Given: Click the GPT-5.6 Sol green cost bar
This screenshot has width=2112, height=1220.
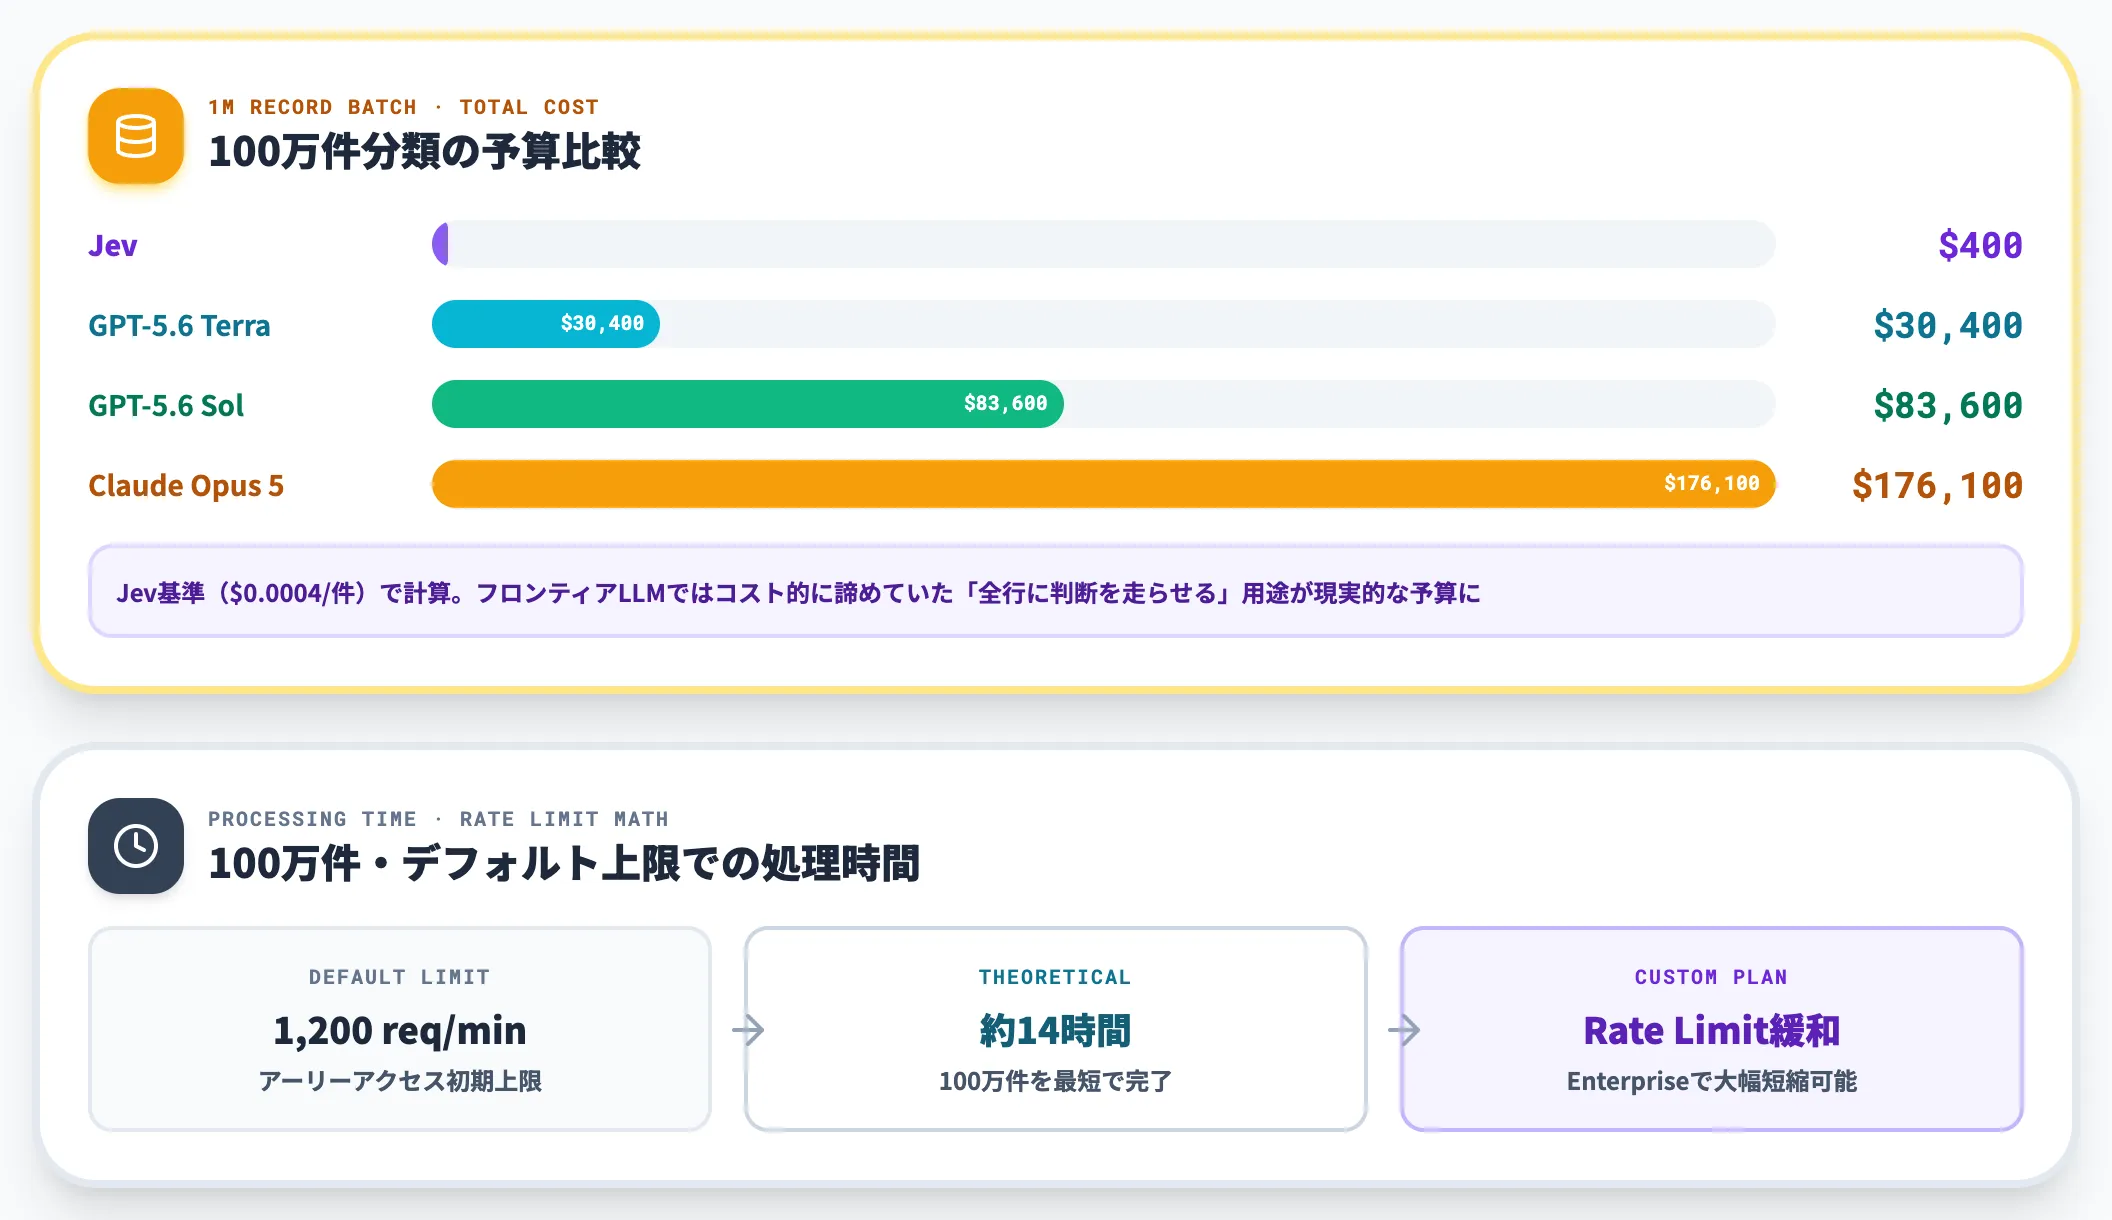Looking at the screenshot, I should click(748, 404).
